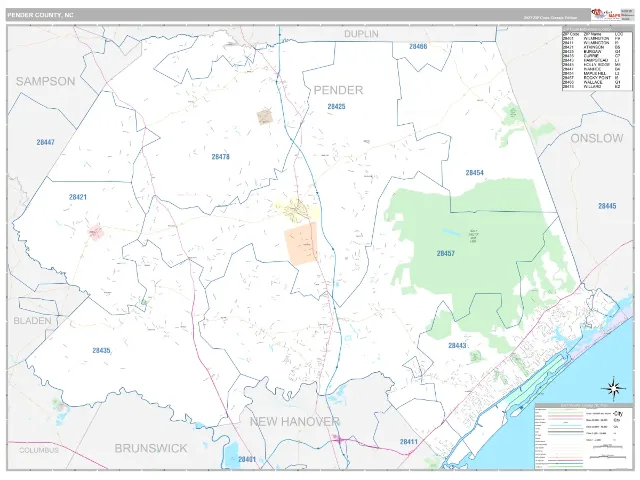Viewport: 640px width, 480px height.
Task: Click ZIP code label 28425 on the map
Action: click(x=336, y=107)
